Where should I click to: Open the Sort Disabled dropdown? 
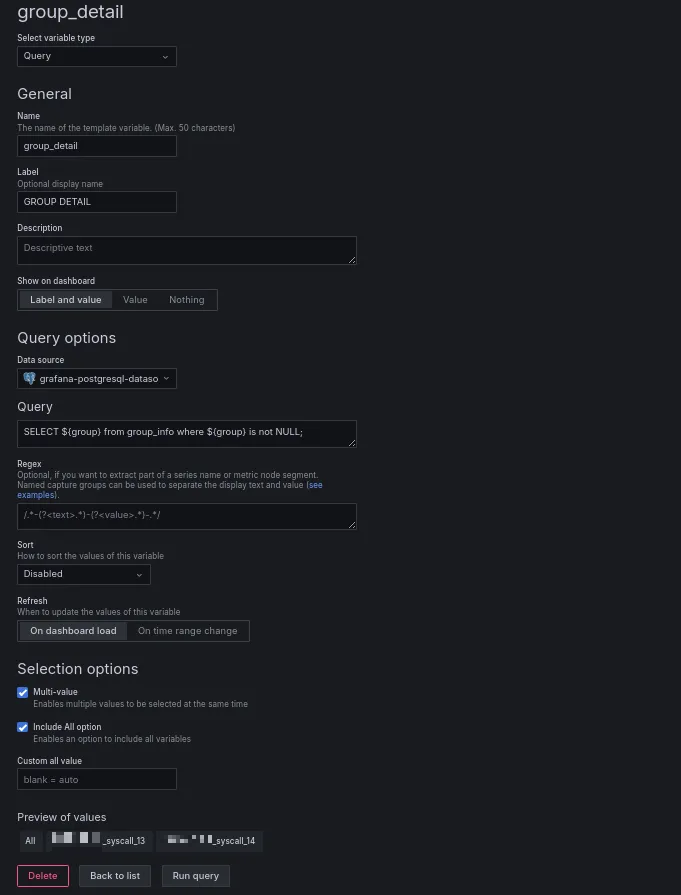pyautogui.click(x=84, y=574)
